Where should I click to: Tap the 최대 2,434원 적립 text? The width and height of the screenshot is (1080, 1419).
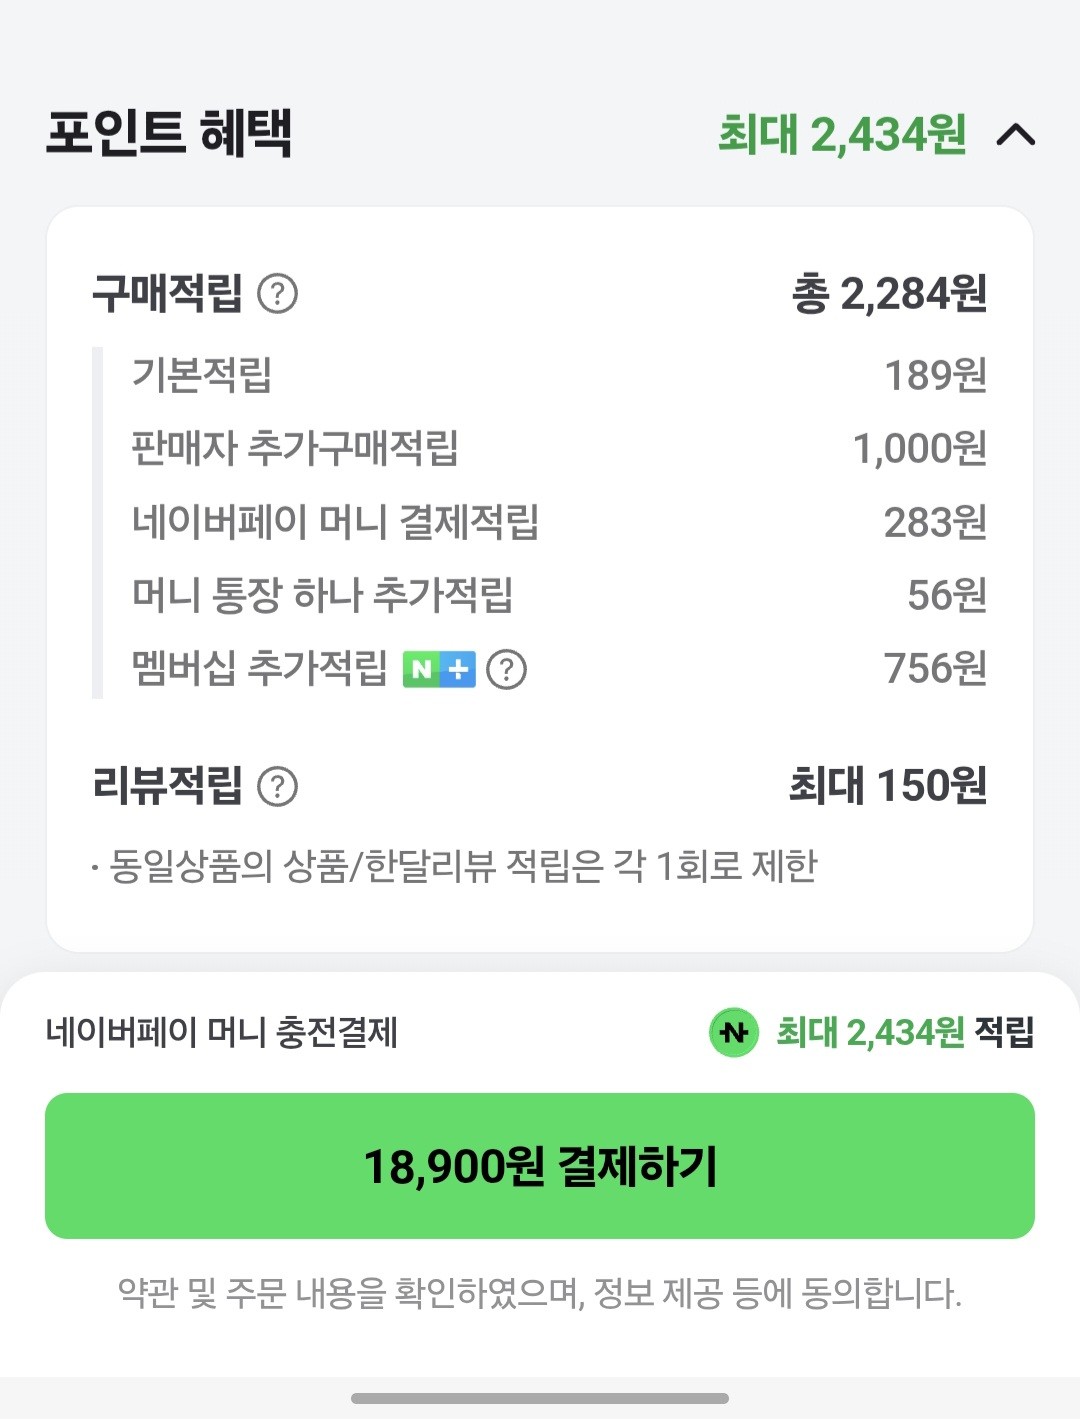click(x=905, y=1032)
